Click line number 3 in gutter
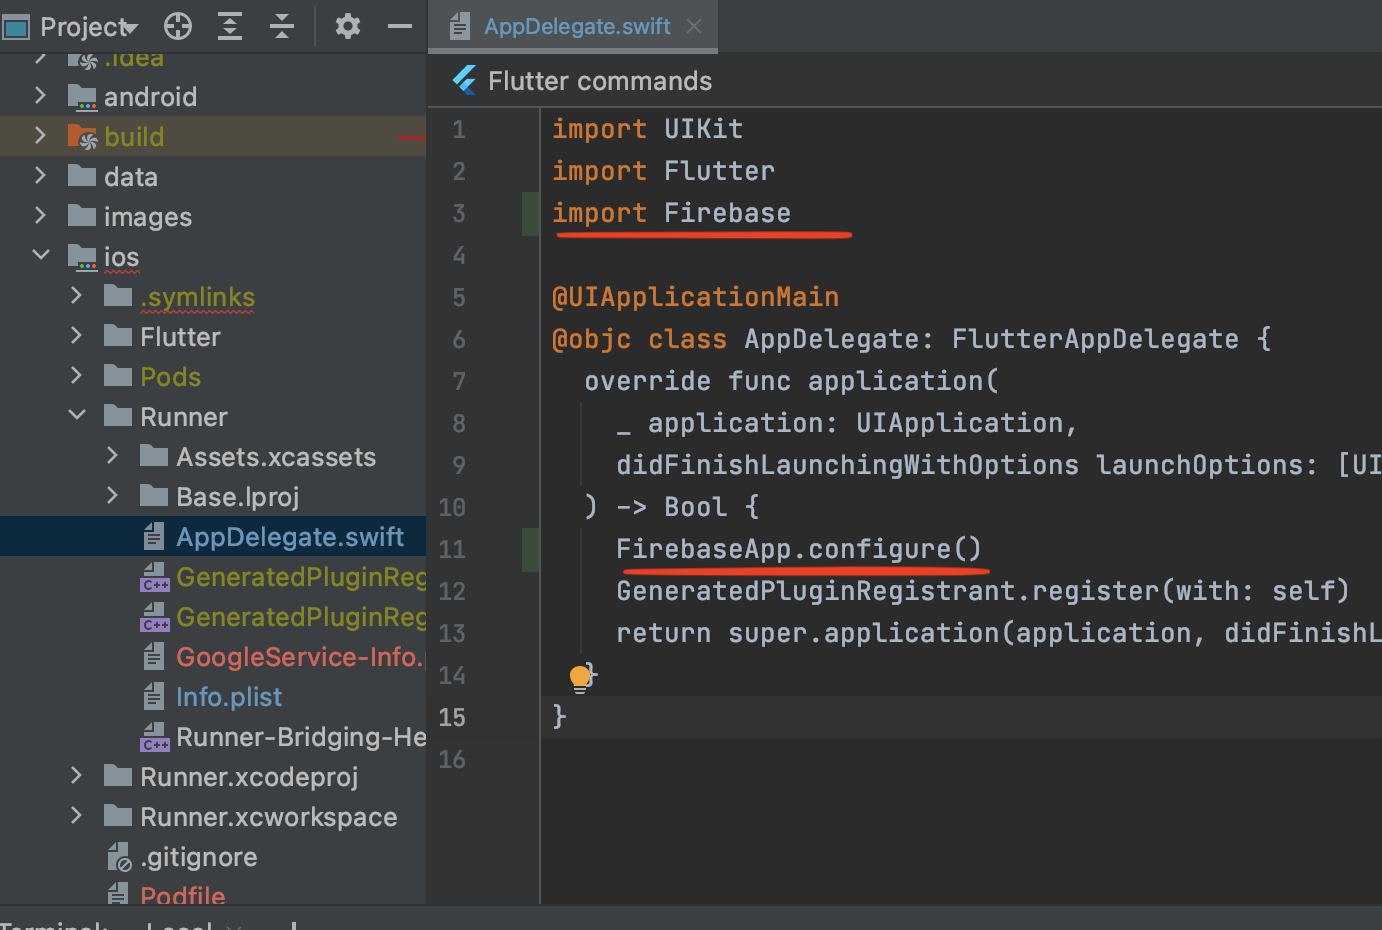The height and width of the screenshot is (930, 1382). point(459,213)
